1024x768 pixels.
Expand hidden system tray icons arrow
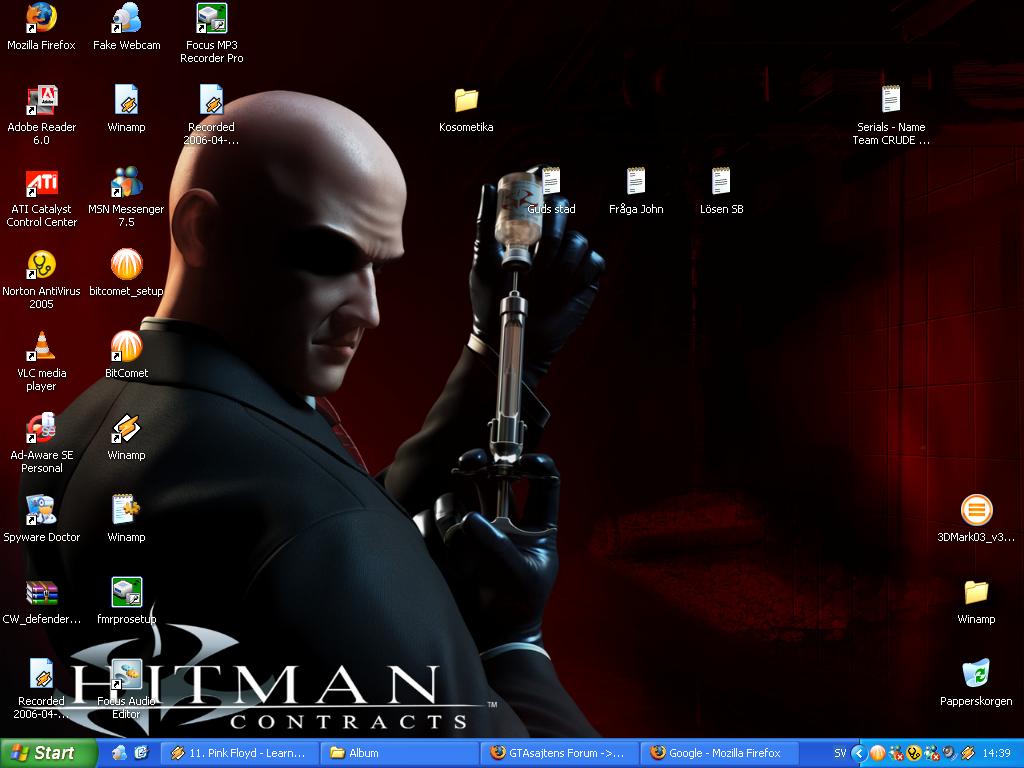coord(859,754)
